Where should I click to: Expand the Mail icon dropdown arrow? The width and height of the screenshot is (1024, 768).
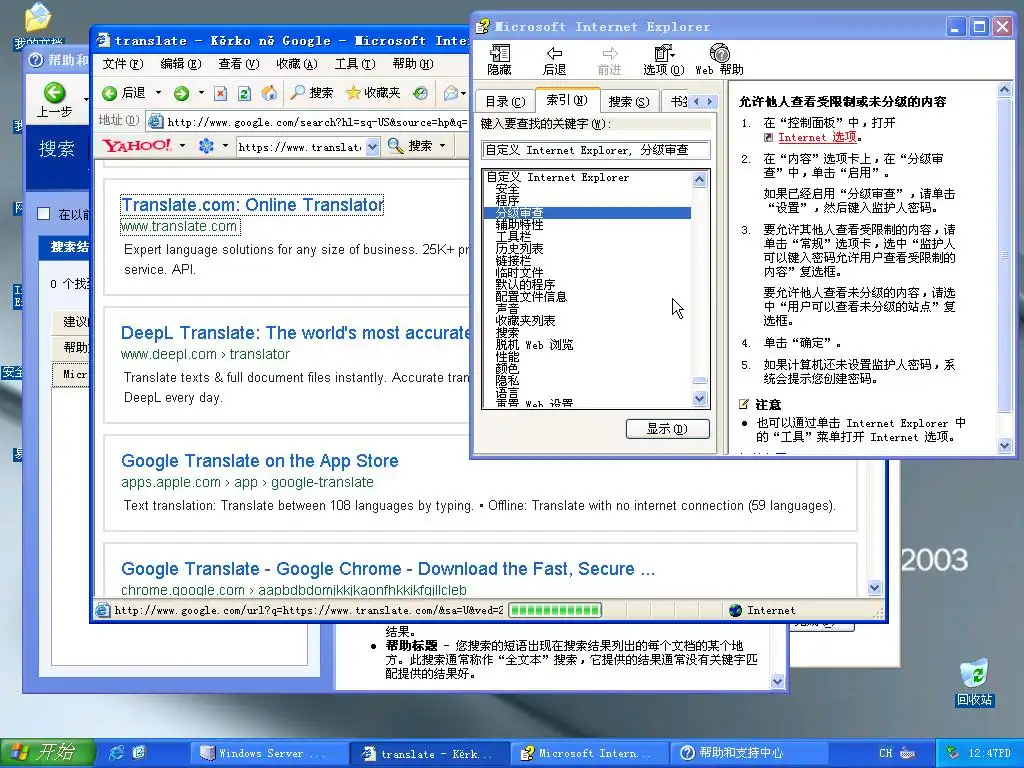point(464,93)
